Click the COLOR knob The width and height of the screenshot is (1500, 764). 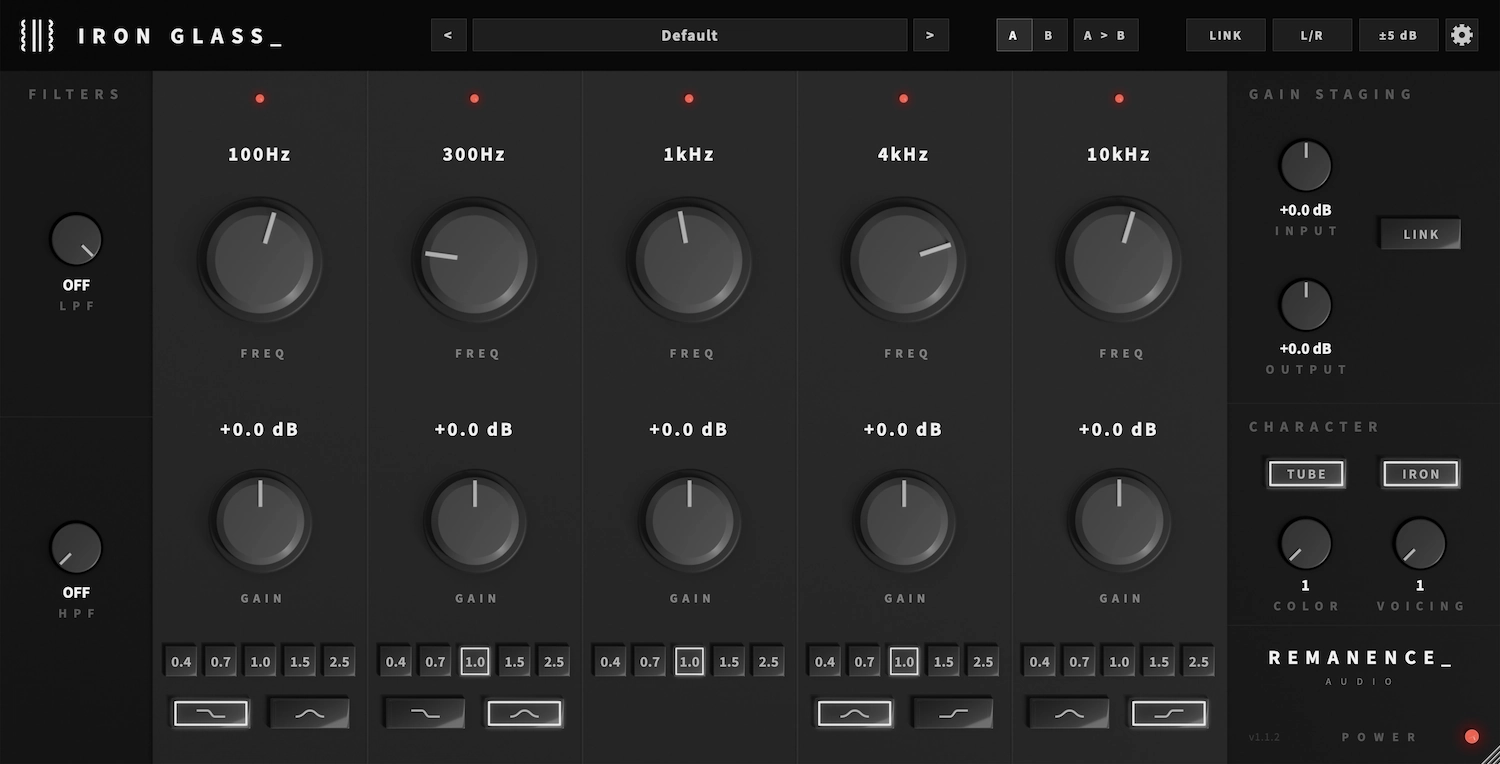point(1306,544)
